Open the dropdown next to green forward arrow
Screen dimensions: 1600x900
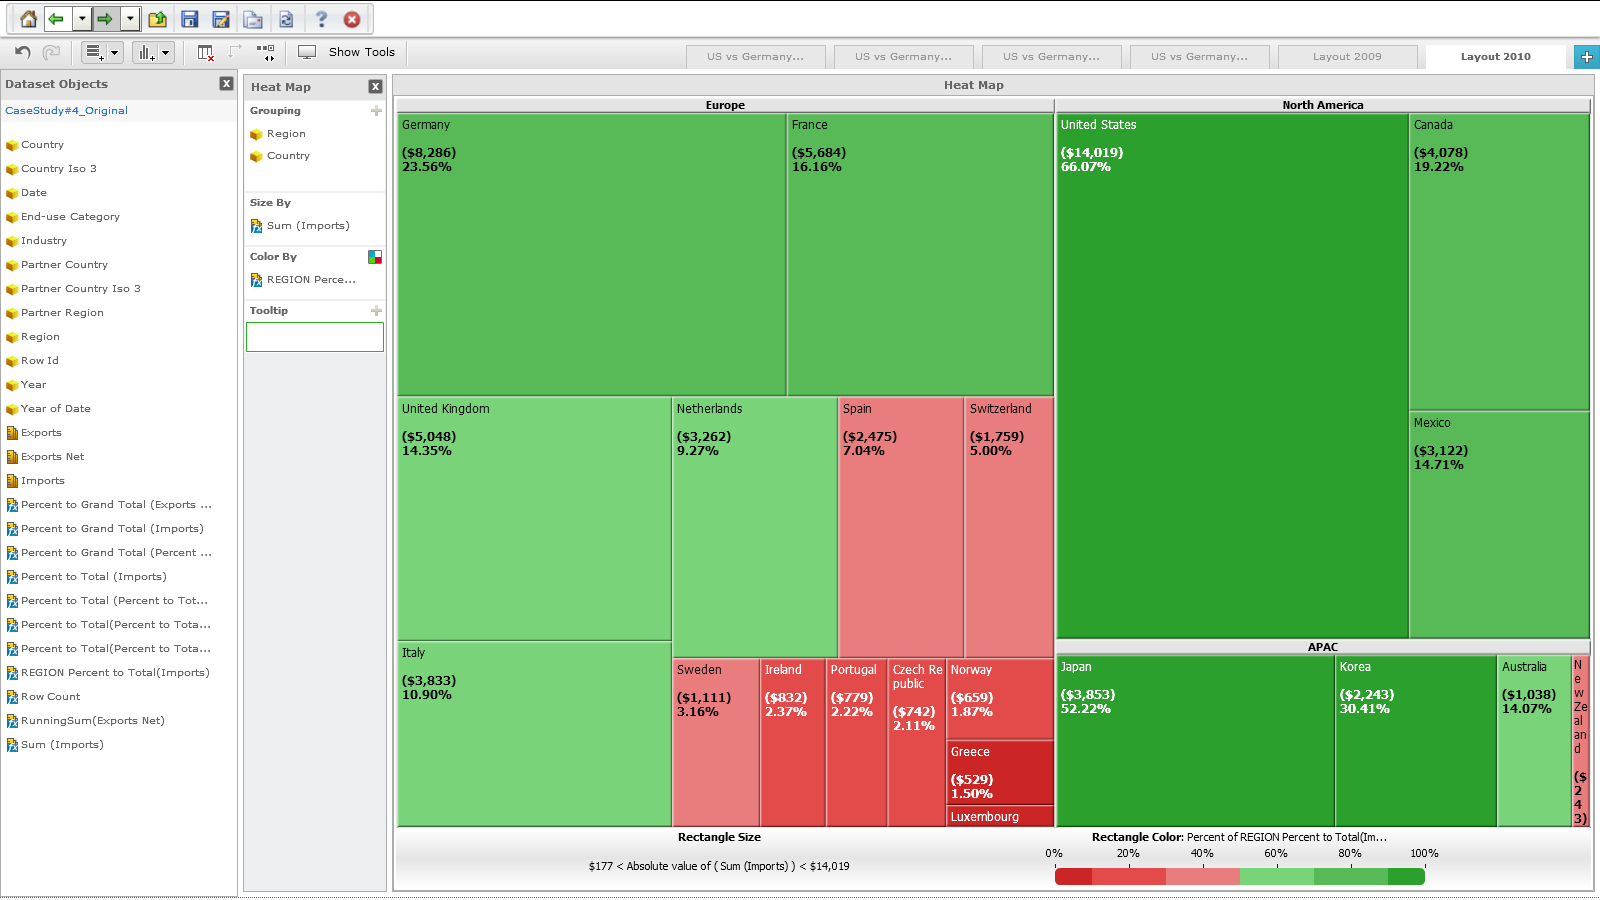[130, 19]
